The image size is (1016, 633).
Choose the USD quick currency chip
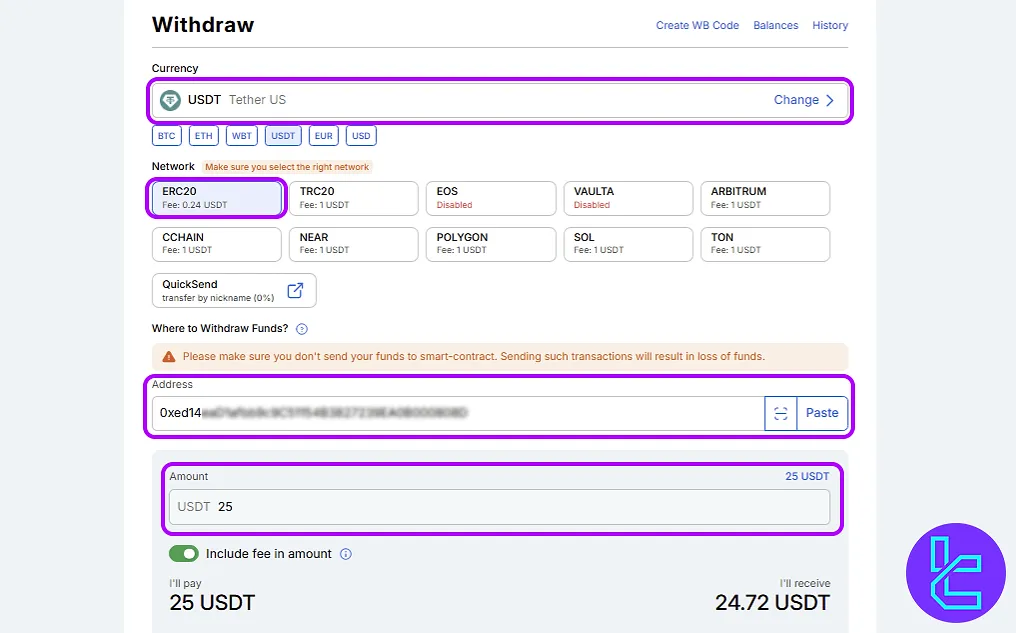pyautogui.click(x=361, y=136)
